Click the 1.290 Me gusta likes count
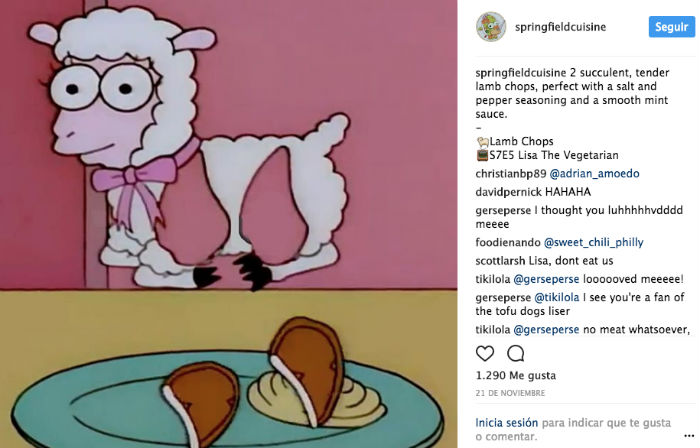This screenshot has height=448, width=700. [x=516, y=375]
